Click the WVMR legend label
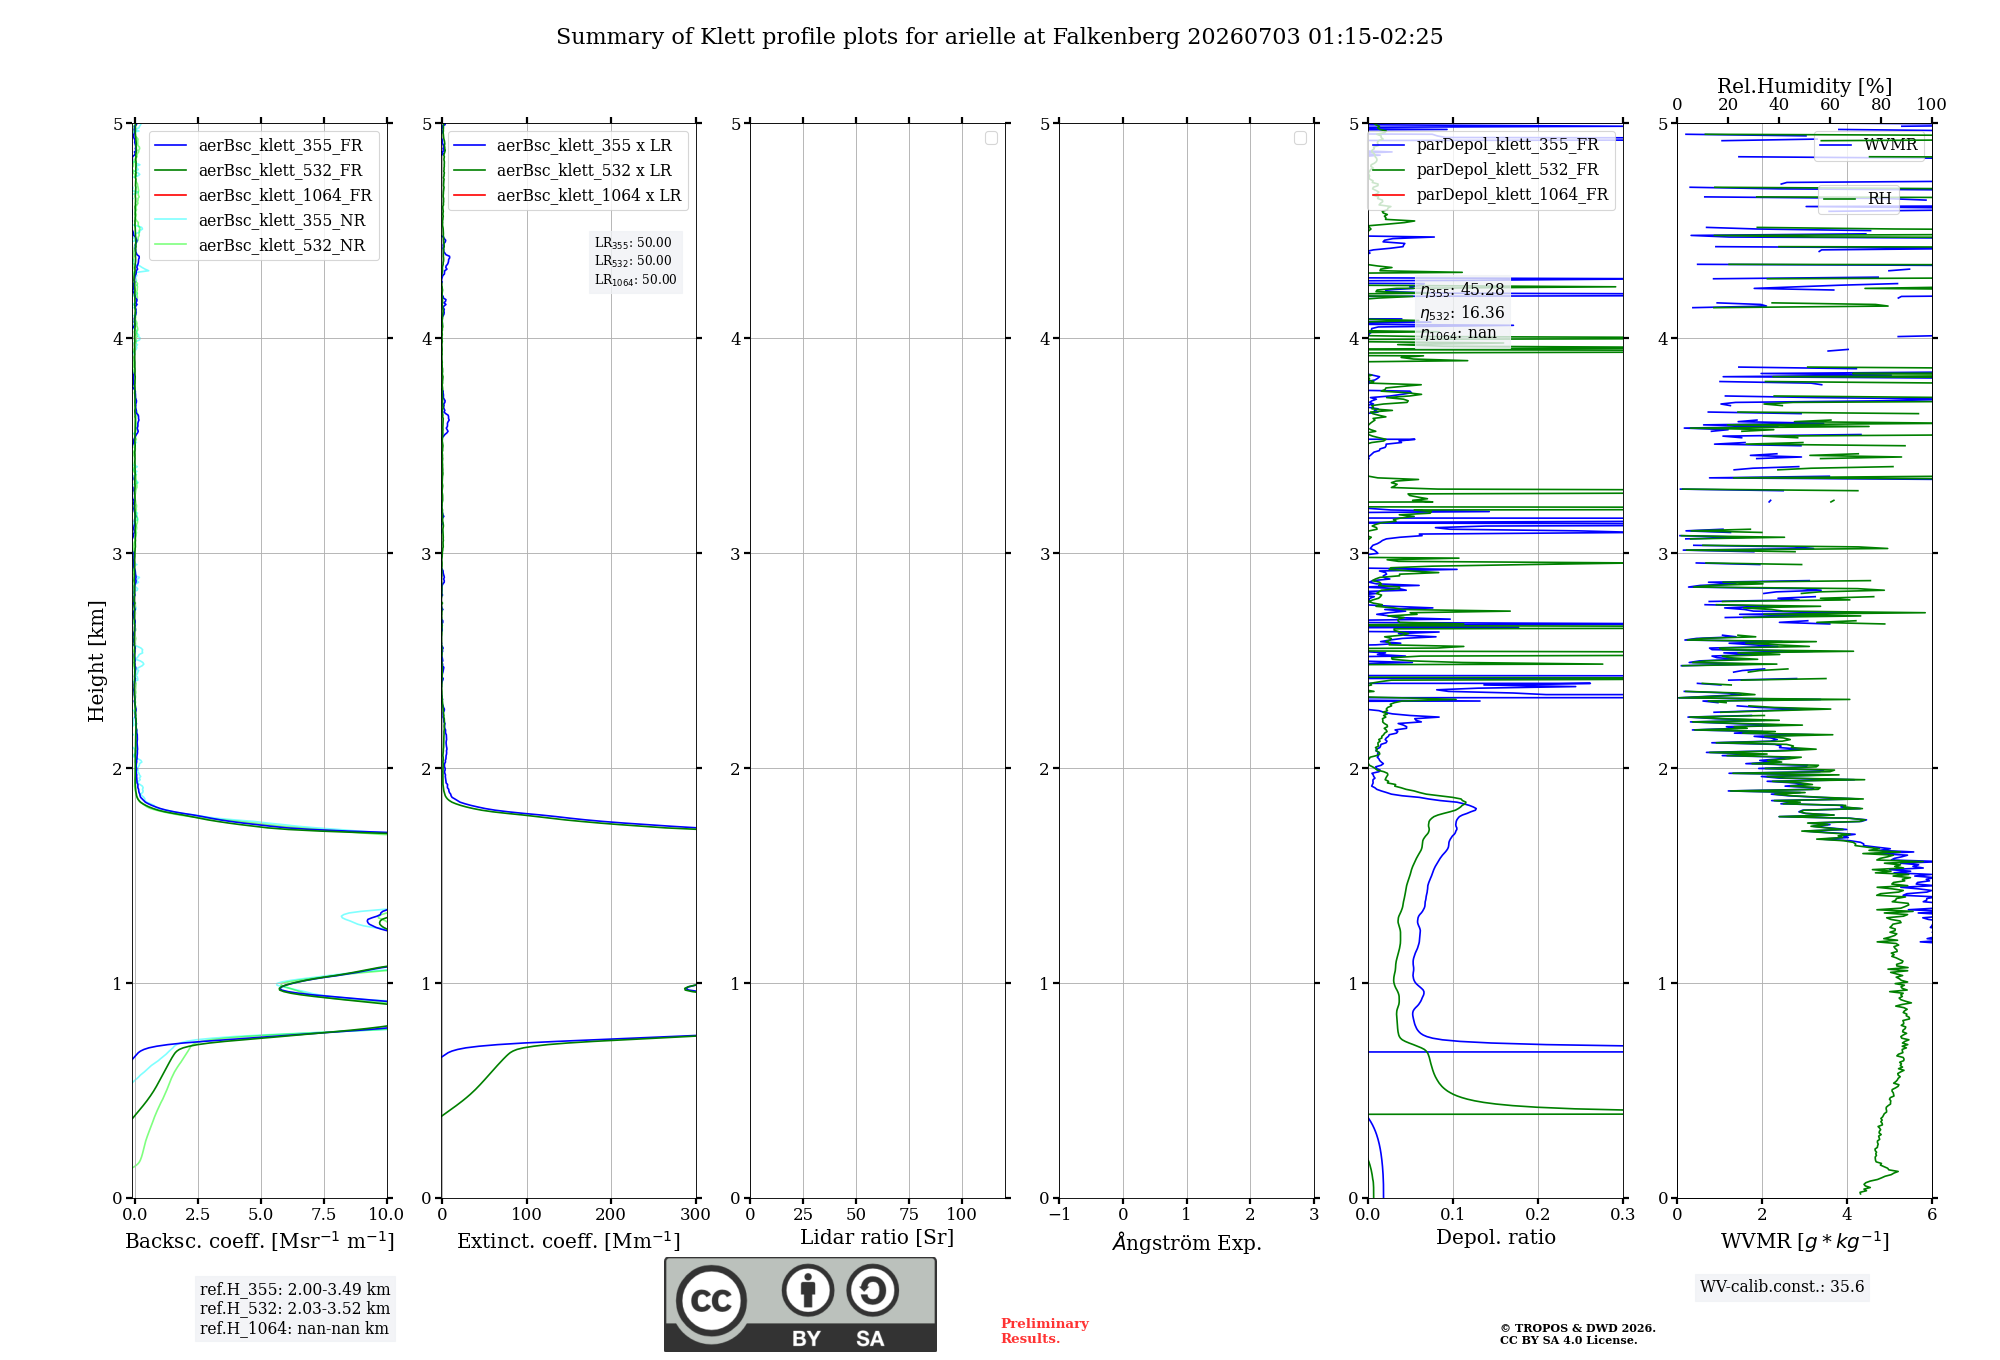The height and width of the screenshot is (1360, 2000). point(1890,145)
